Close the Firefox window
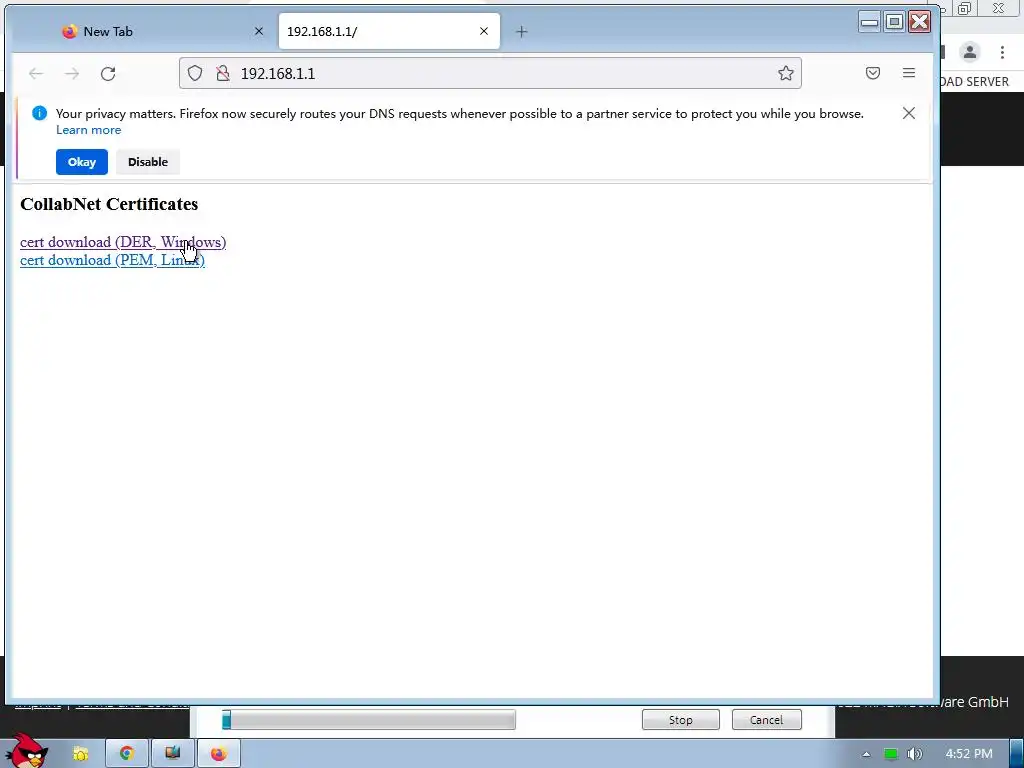Image resolution: width=1024 pixels, height=768 pixels. point(920,22)
